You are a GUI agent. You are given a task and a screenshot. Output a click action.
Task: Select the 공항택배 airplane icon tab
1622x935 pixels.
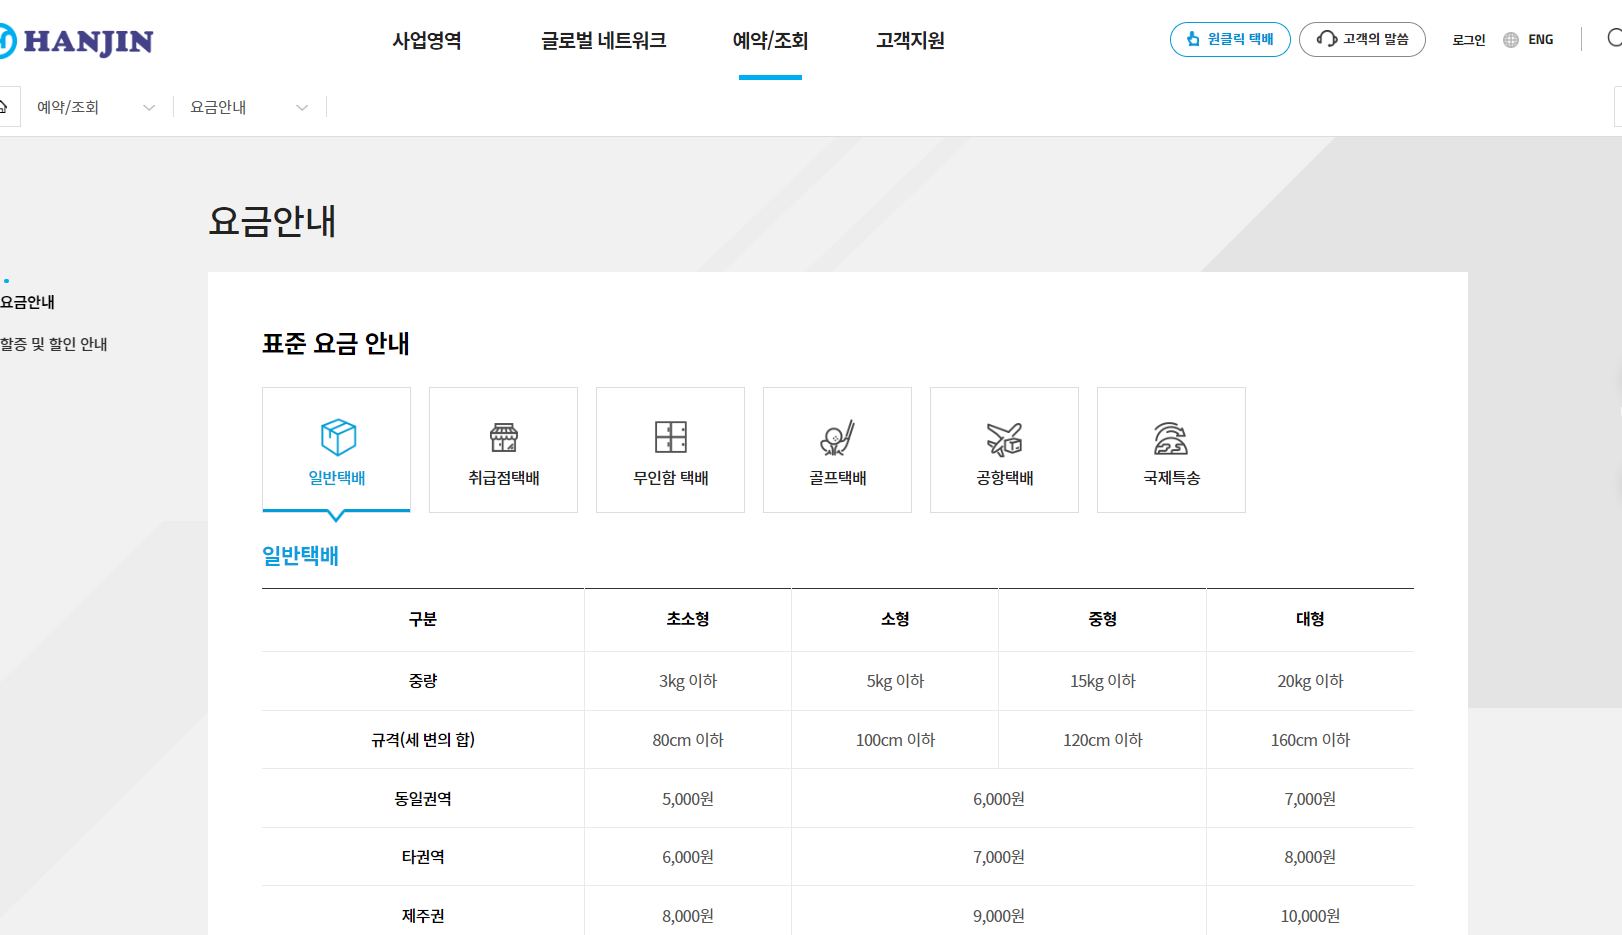[x=1004, y=450]
